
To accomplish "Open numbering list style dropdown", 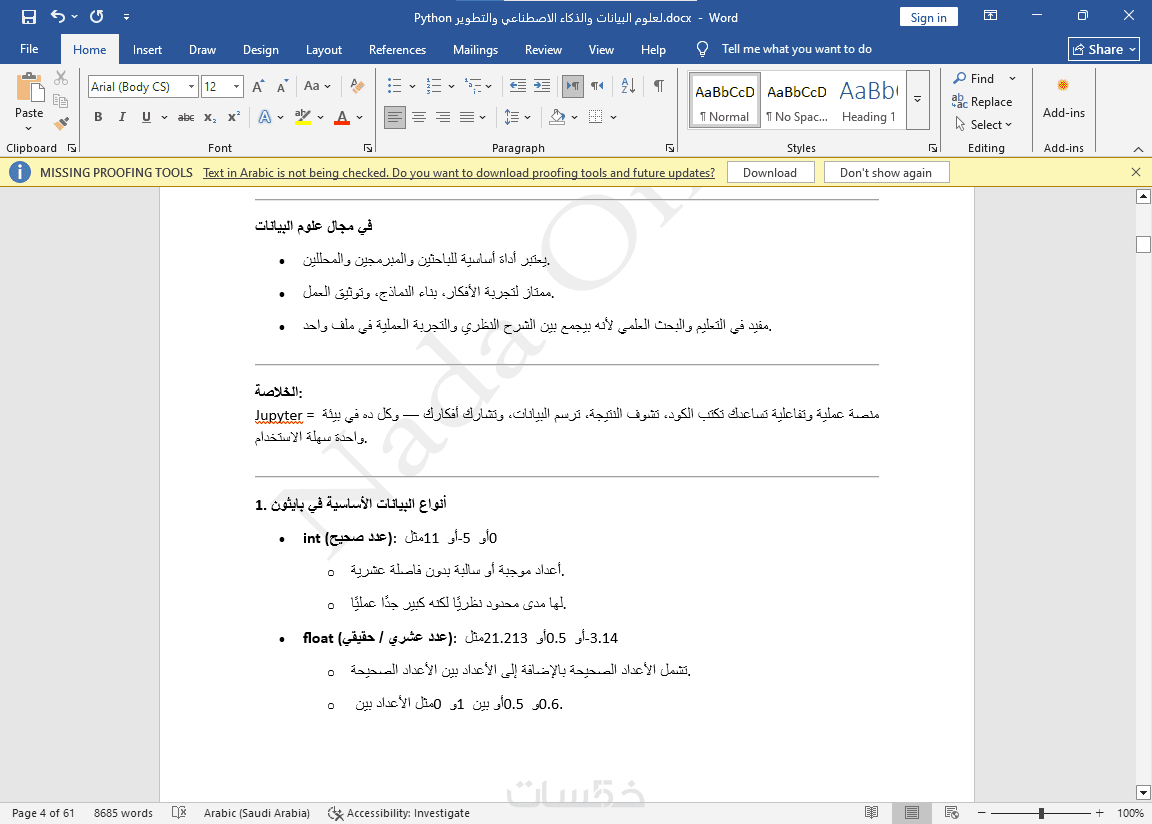I will 451,87.
